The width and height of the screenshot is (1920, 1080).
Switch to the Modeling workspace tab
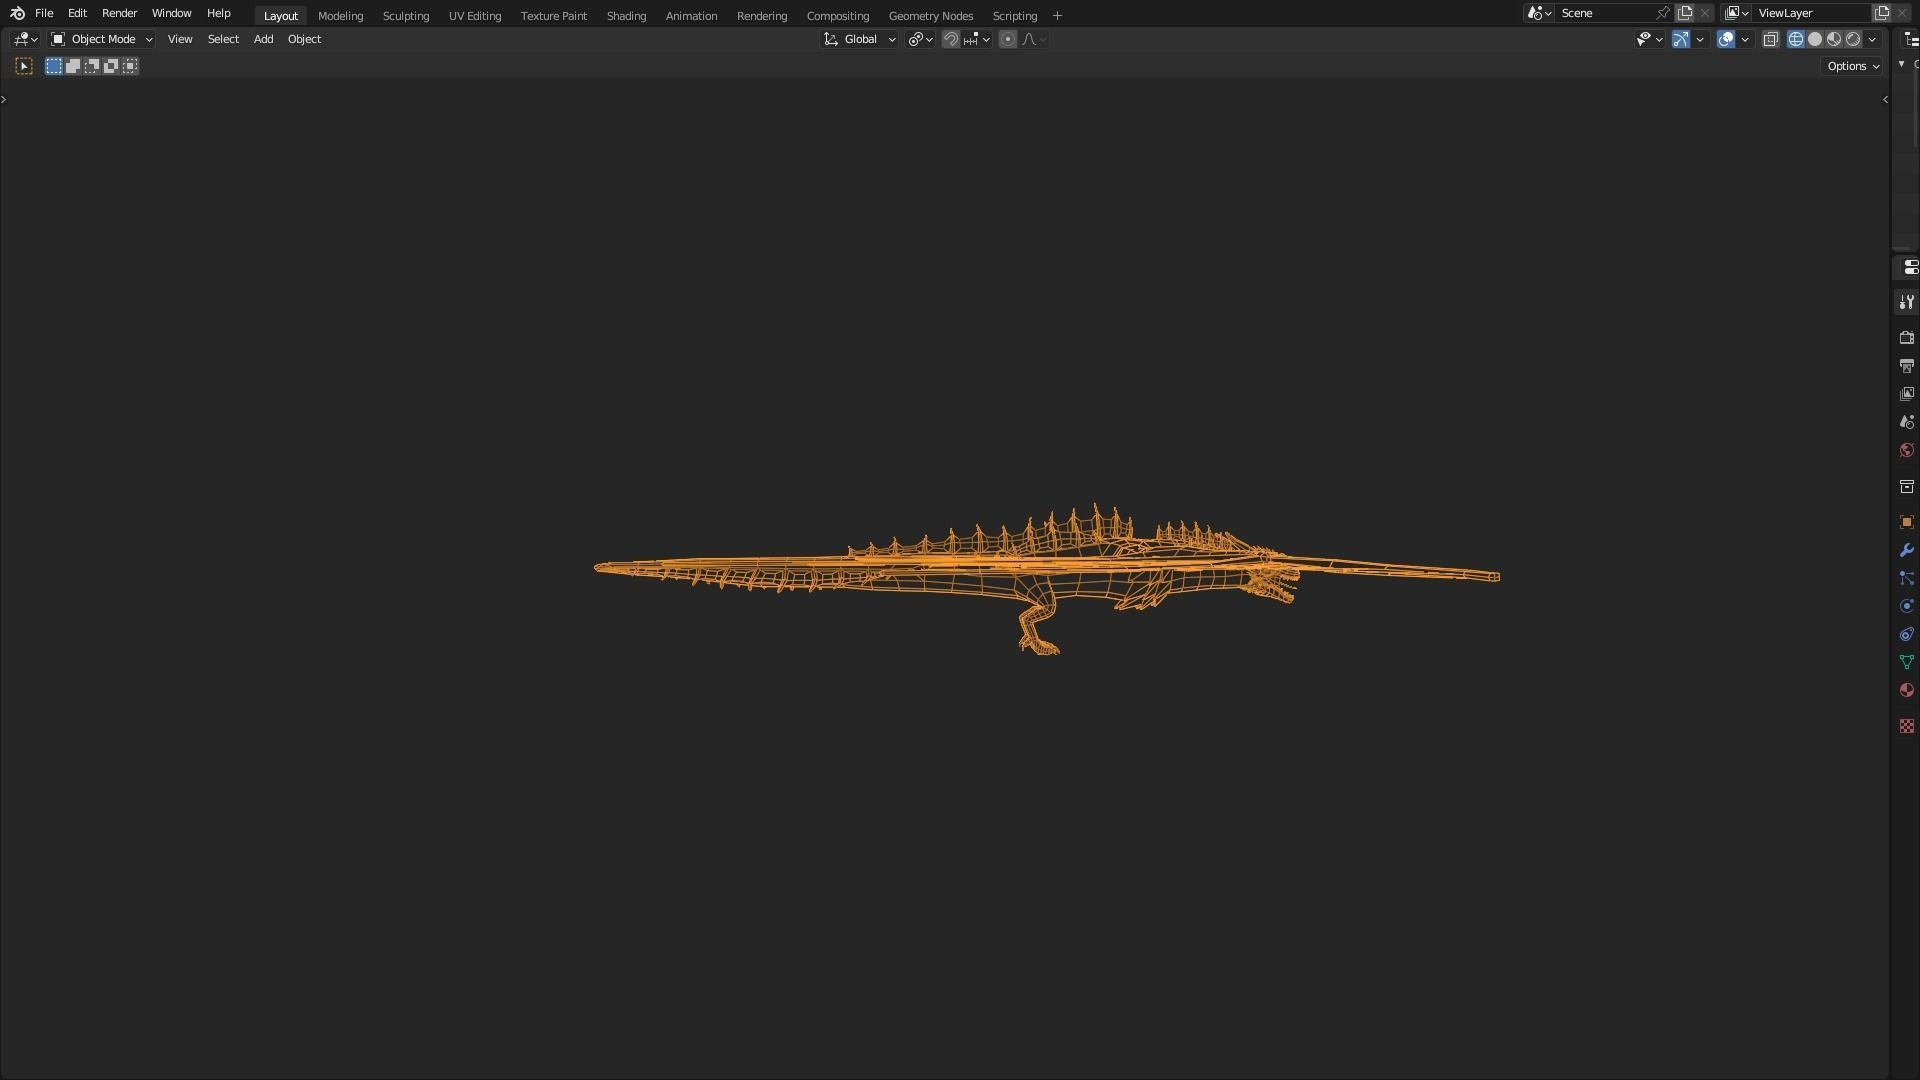pos(340,16)
